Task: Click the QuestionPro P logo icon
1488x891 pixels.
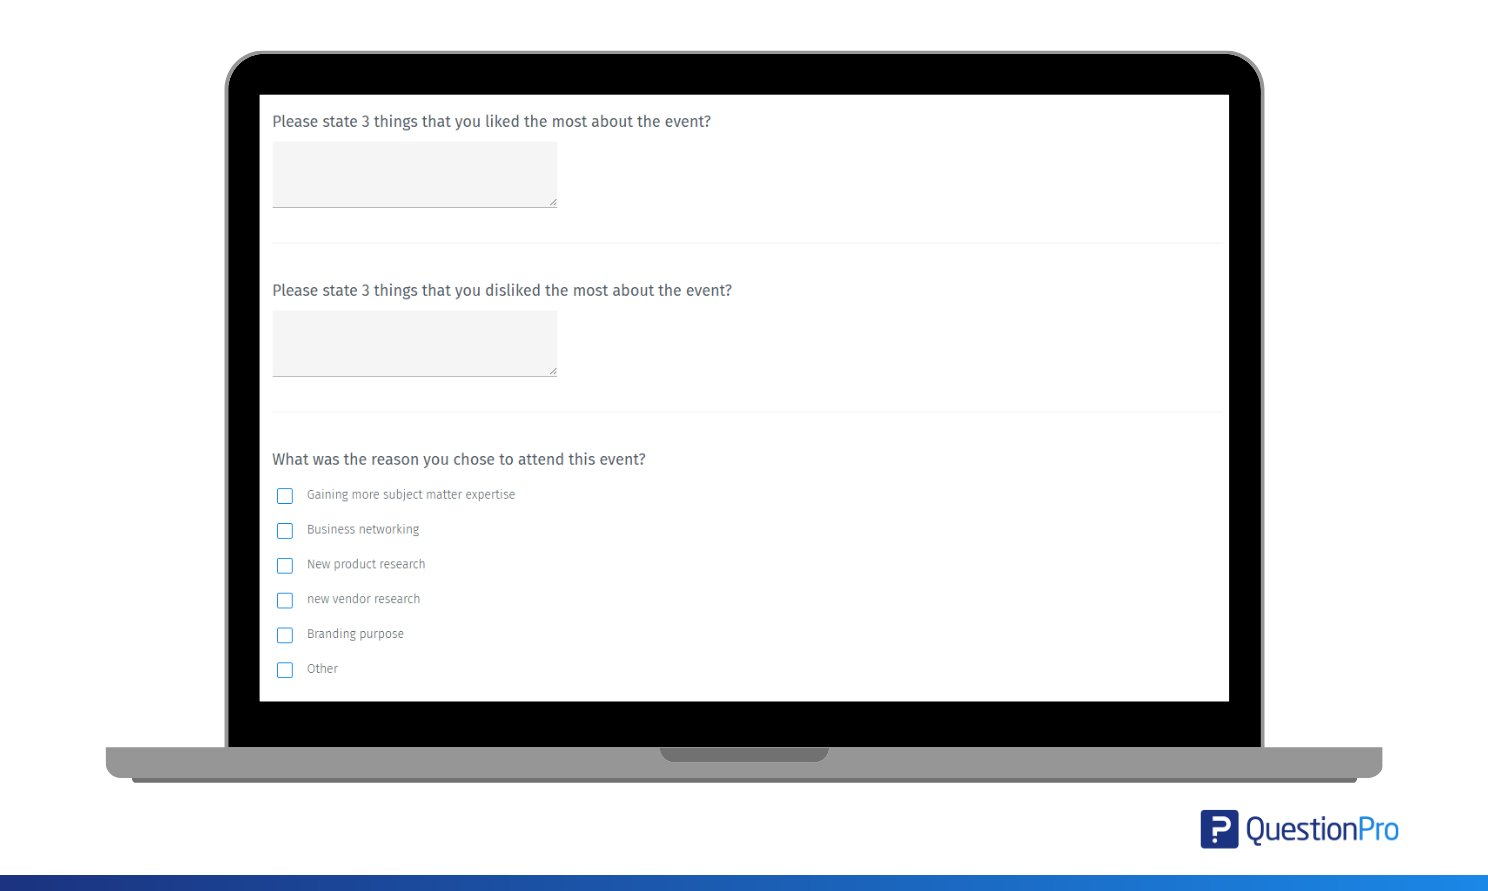Action: coord(1219,829)
